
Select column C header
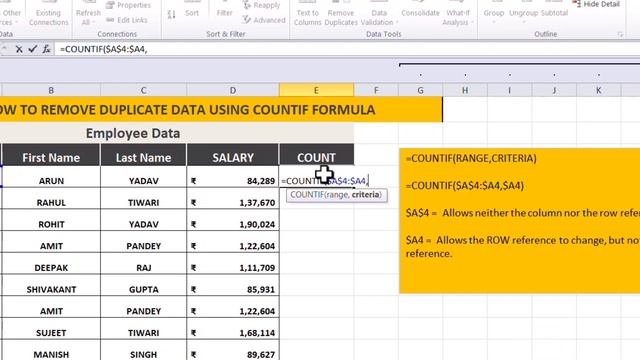(x=143, y=90)
